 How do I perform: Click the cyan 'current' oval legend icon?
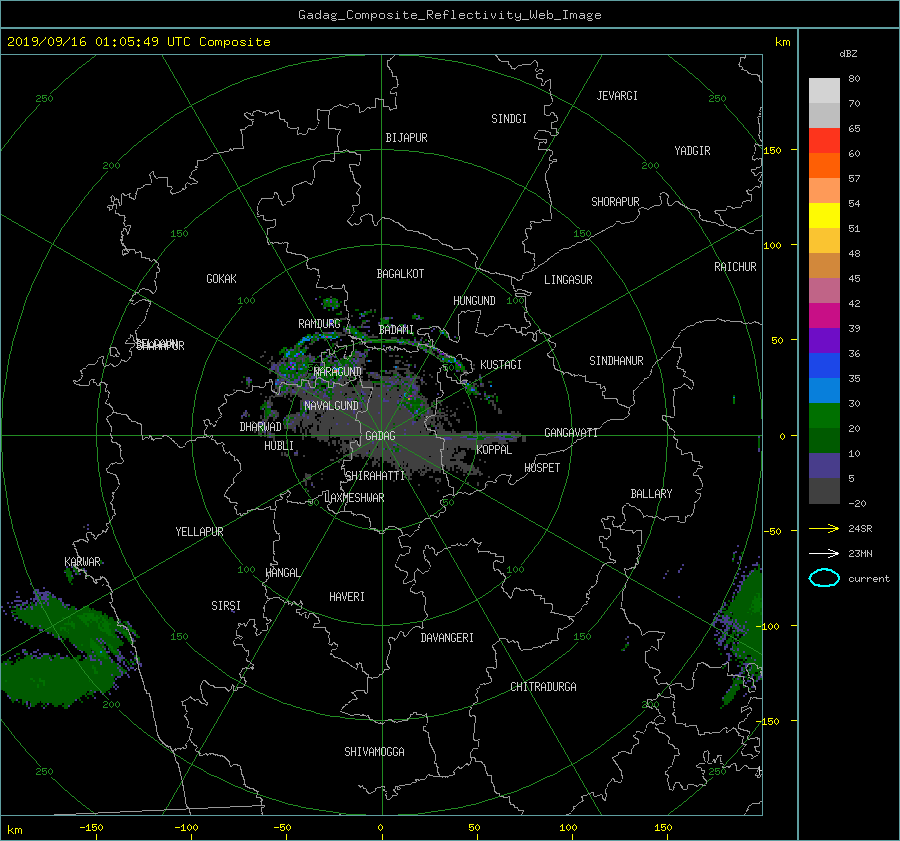[824, 578]
